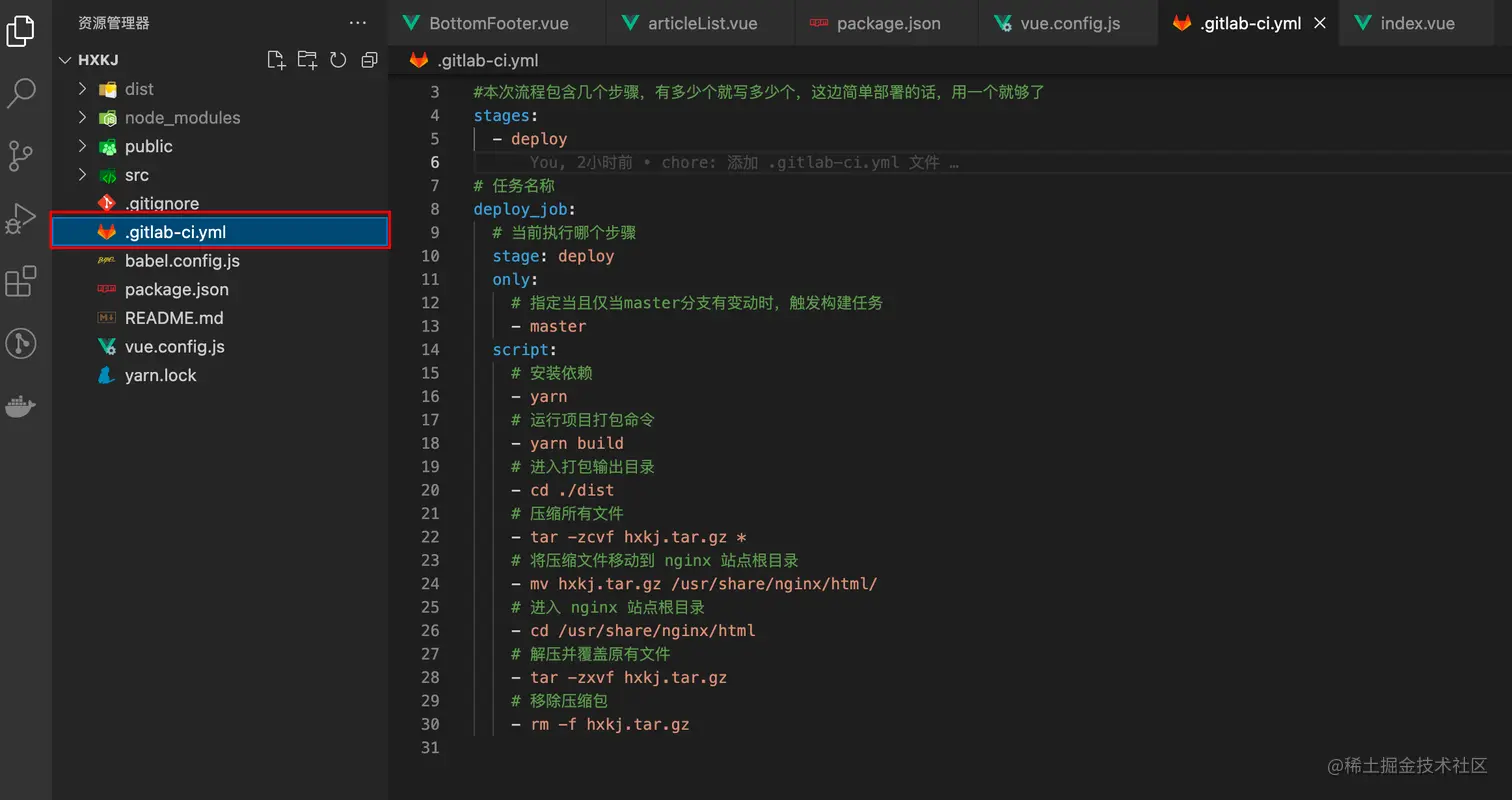Viewport: 1512px width, 800px height.
Task: Click the .gitlab-ci.yml breadcrumb
Action: [474, 61]
